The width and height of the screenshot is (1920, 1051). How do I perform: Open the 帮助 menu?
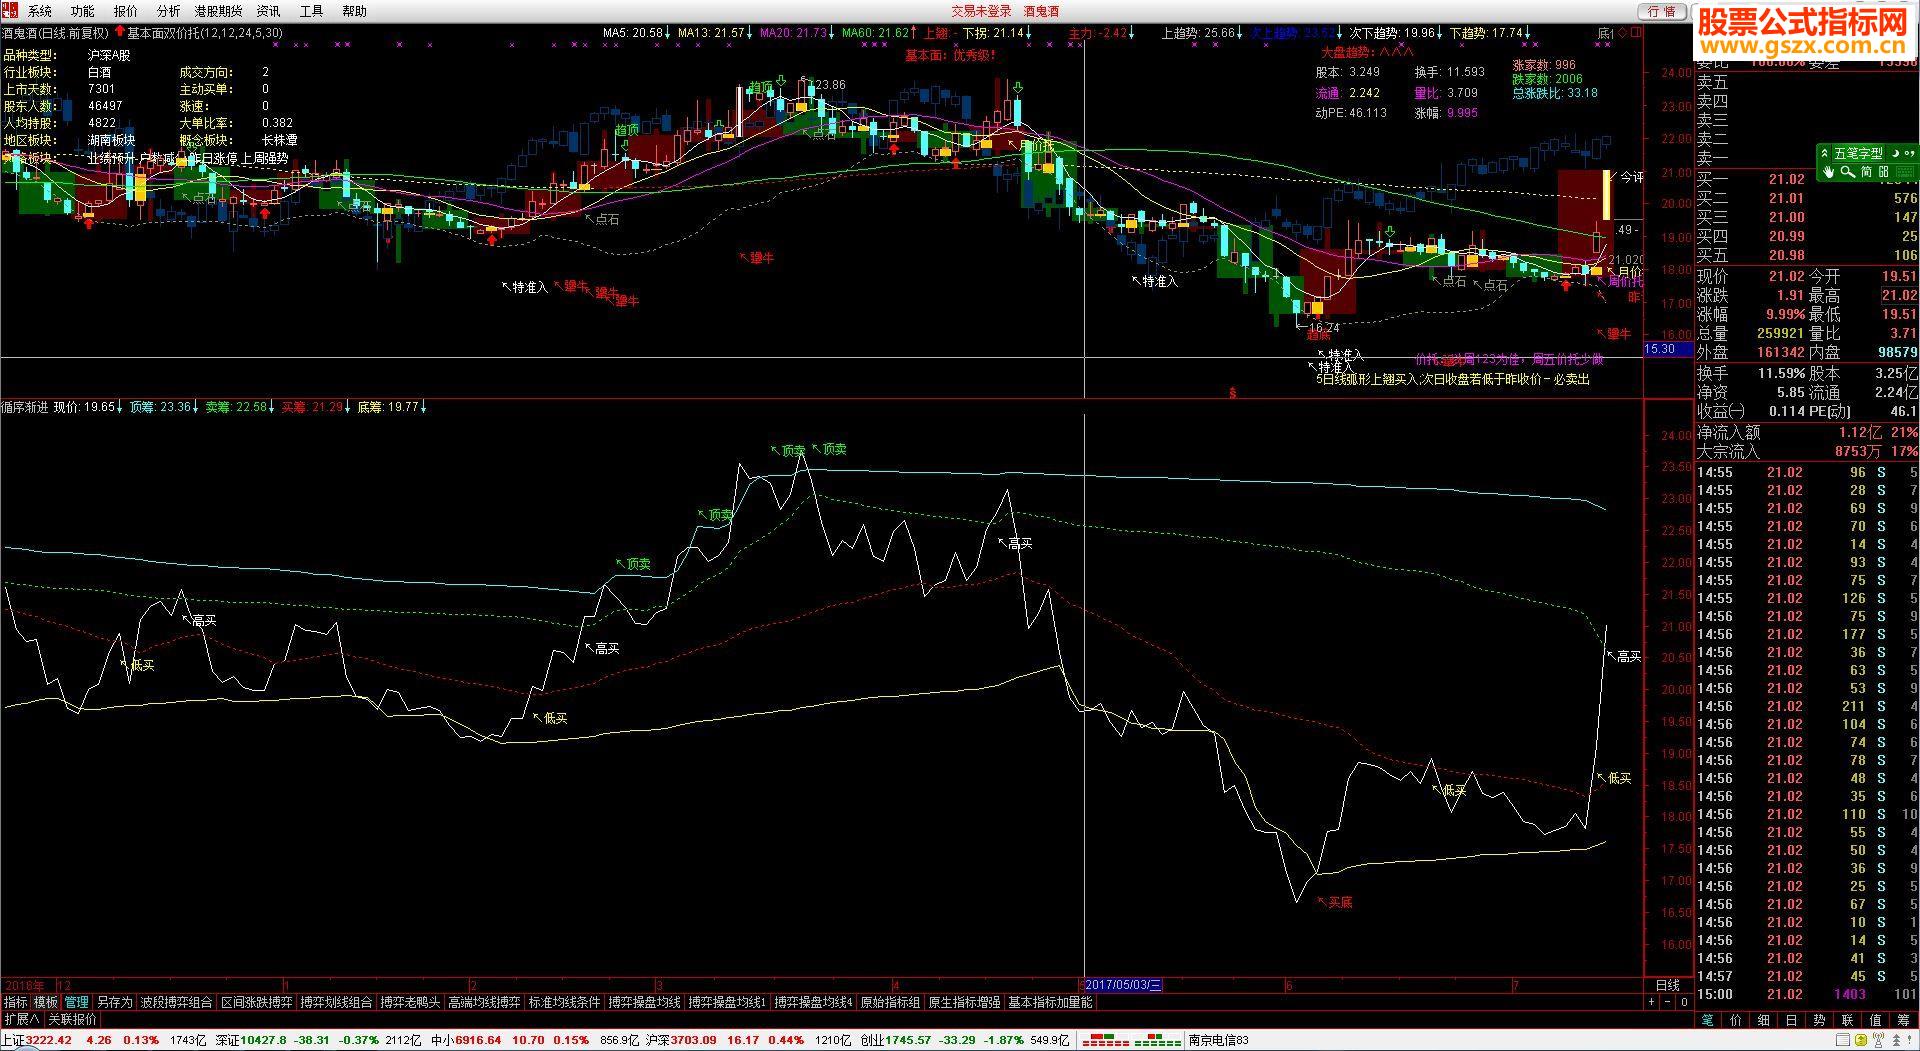354,11
